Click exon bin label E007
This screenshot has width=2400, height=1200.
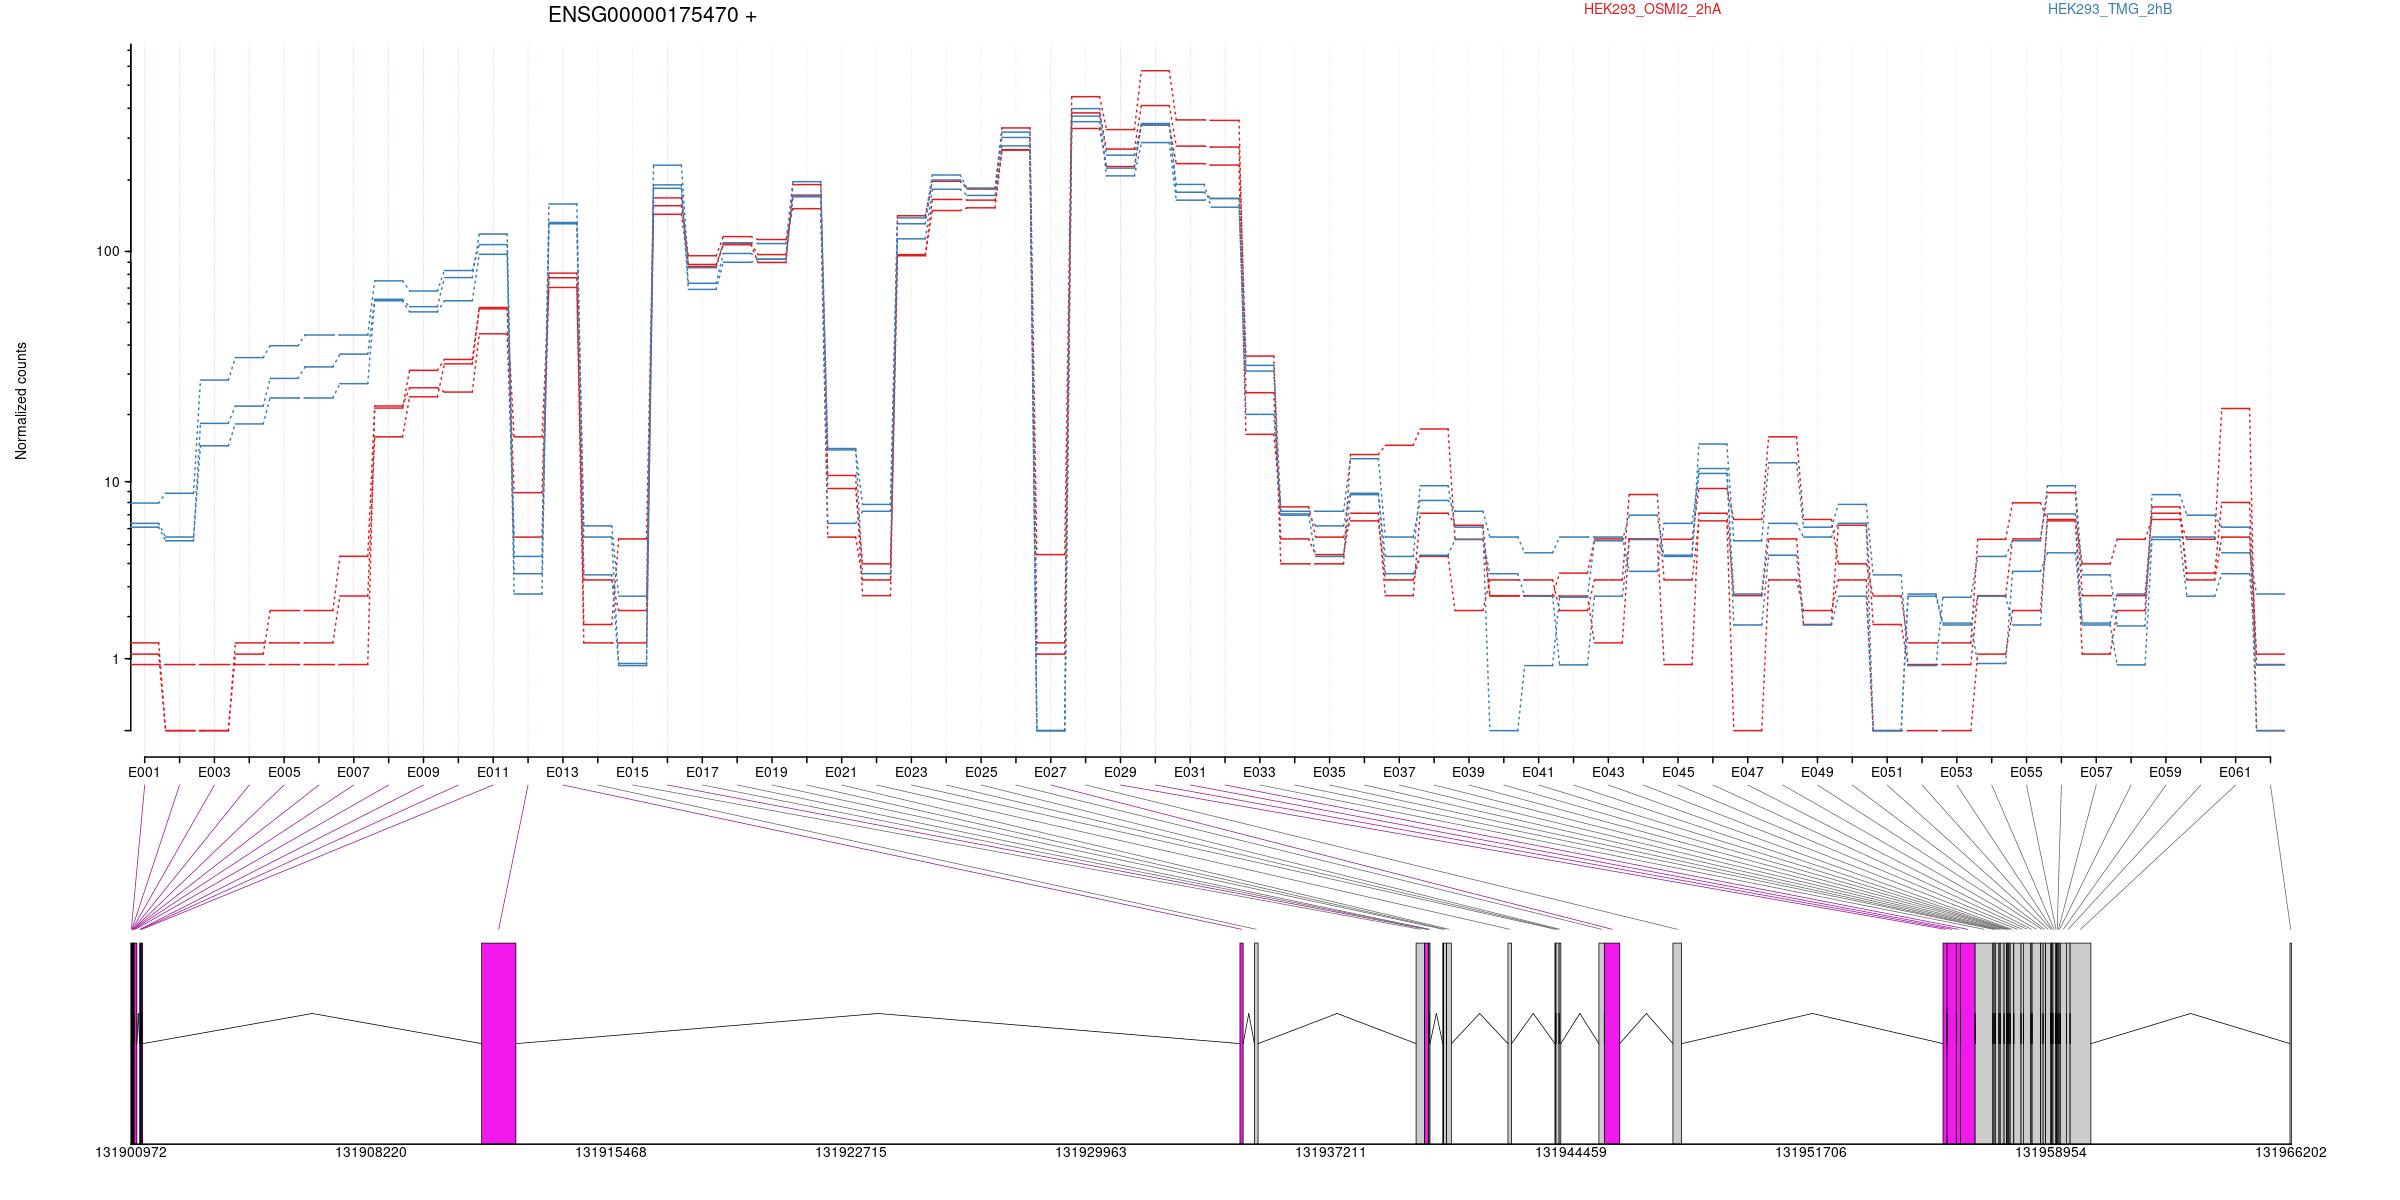(x=353, y=772)
